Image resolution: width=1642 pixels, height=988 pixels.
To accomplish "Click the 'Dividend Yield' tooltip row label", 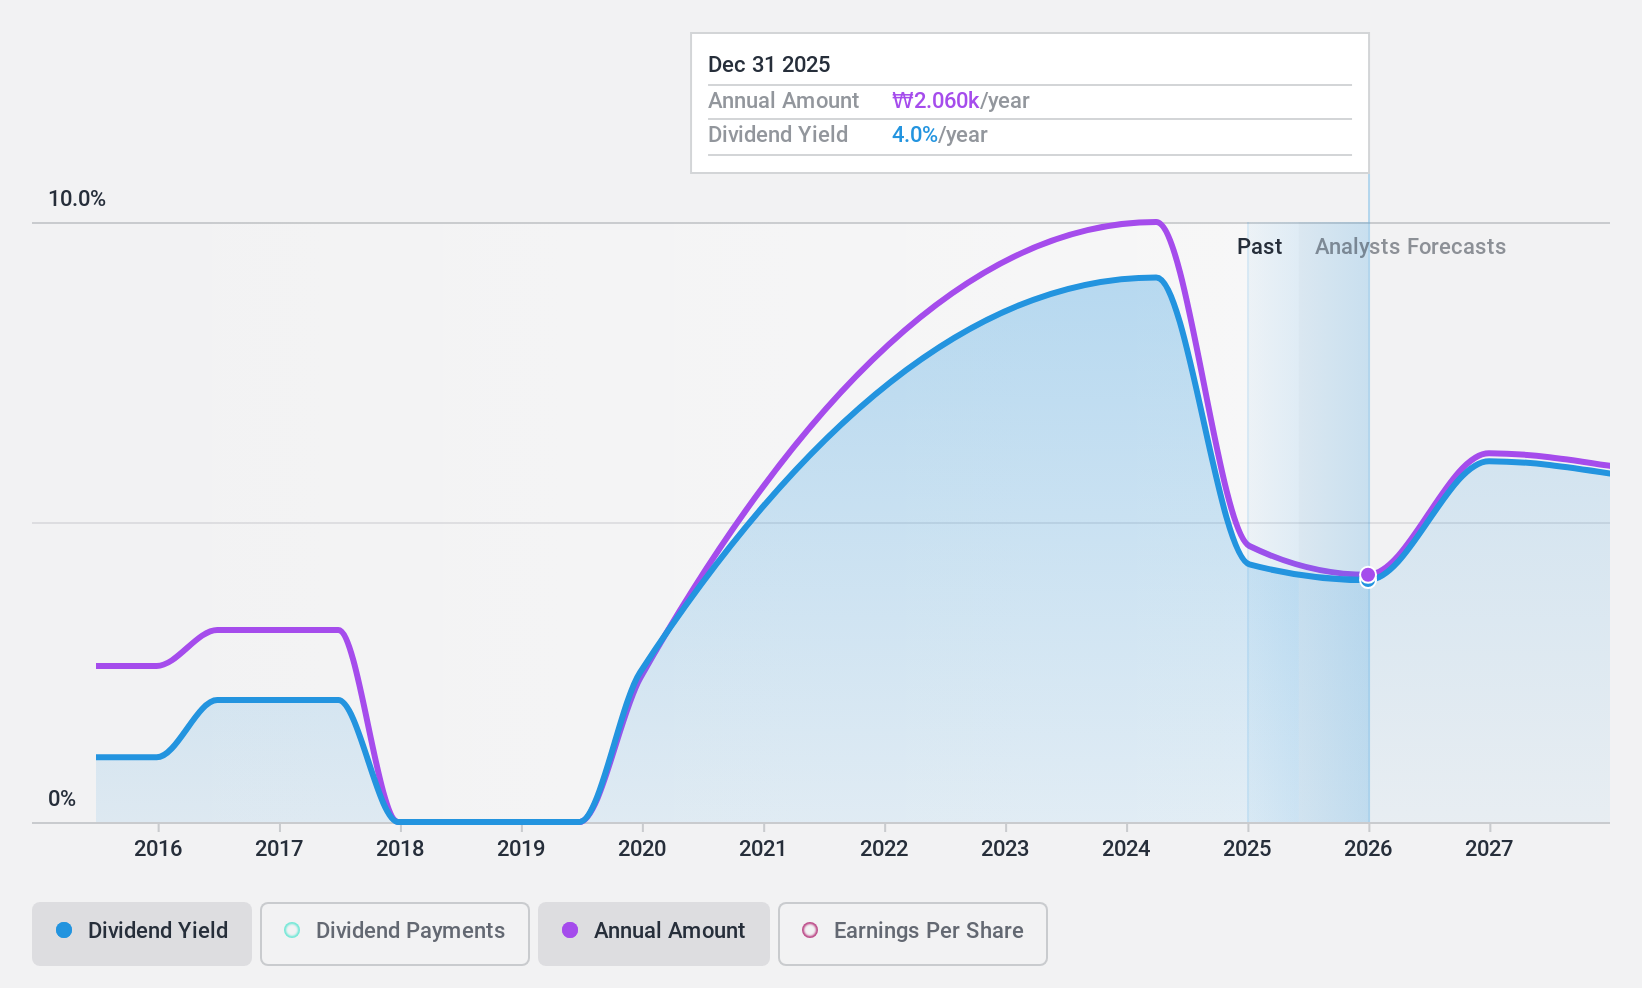I will [778, 135].
